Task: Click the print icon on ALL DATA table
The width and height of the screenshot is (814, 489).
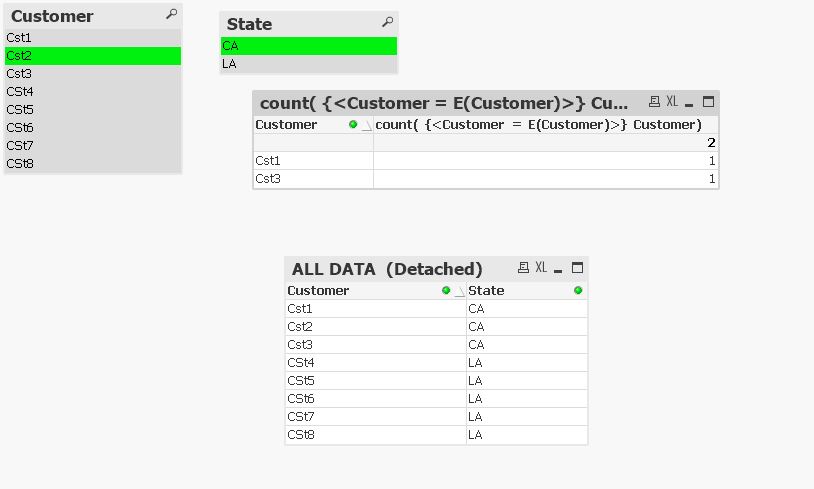Action: tap(523, 268)
